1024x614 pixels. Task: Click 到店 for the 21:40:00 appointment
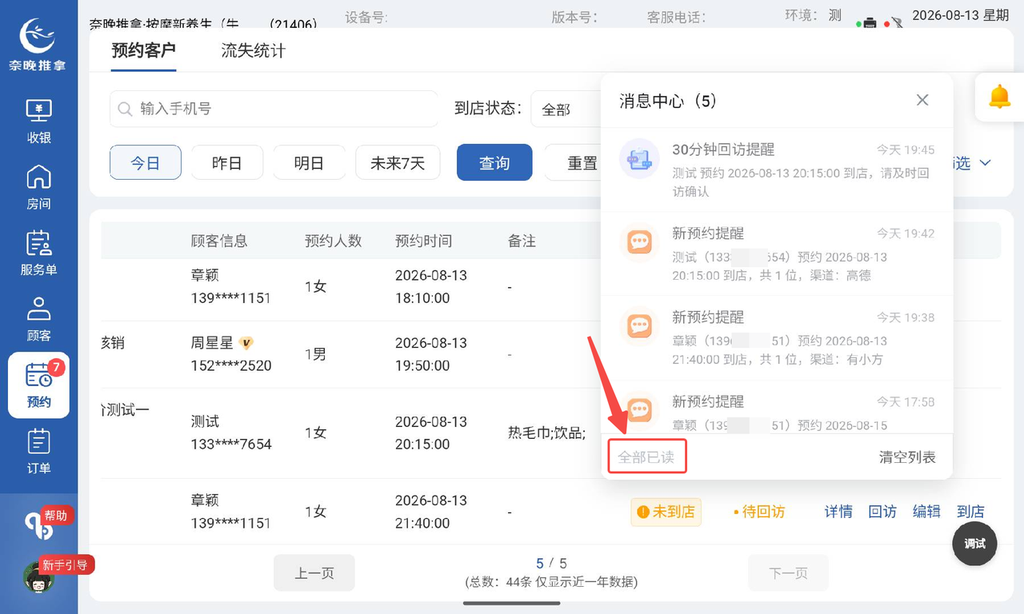click(970, 511)
